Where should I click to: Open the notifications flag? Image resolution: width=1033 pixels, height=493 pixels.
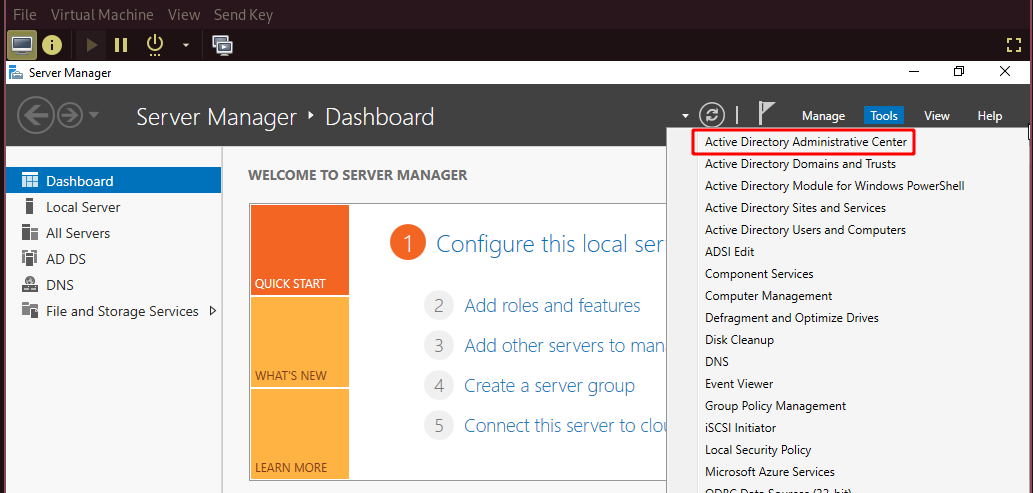point(765,113)
